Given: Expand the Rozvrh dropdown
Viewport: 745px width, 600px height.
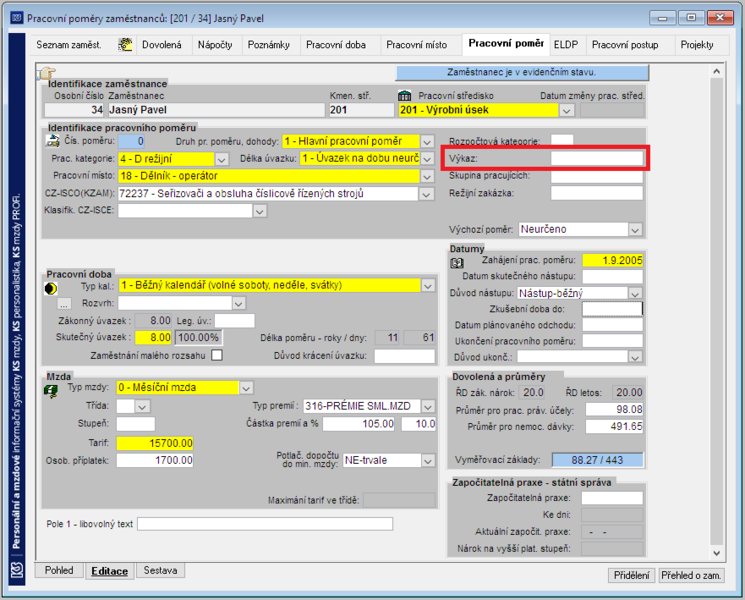Looking at the screenshot, I should 239,303.
